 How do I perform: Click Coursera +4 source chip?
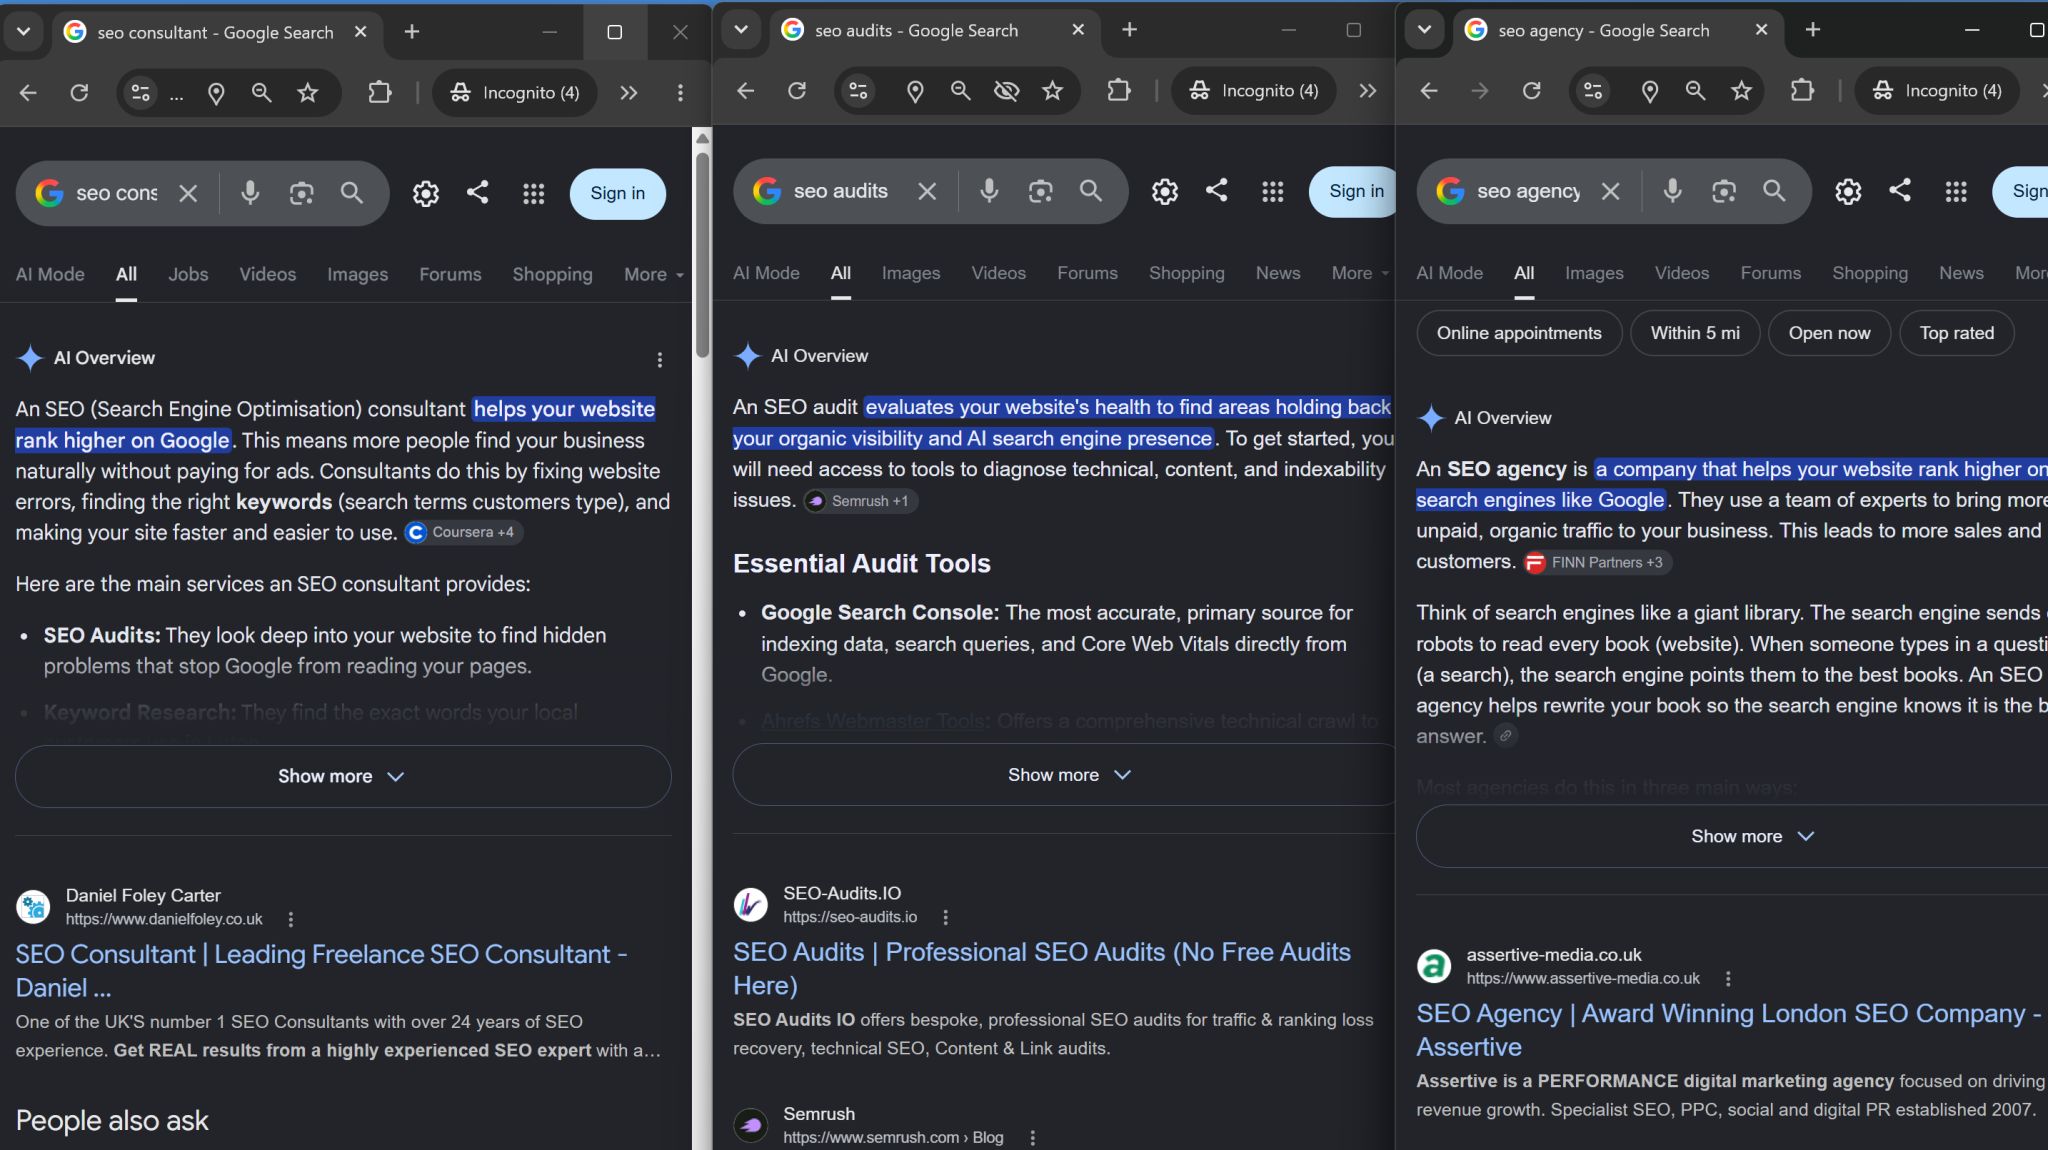[x=463, y=532]
